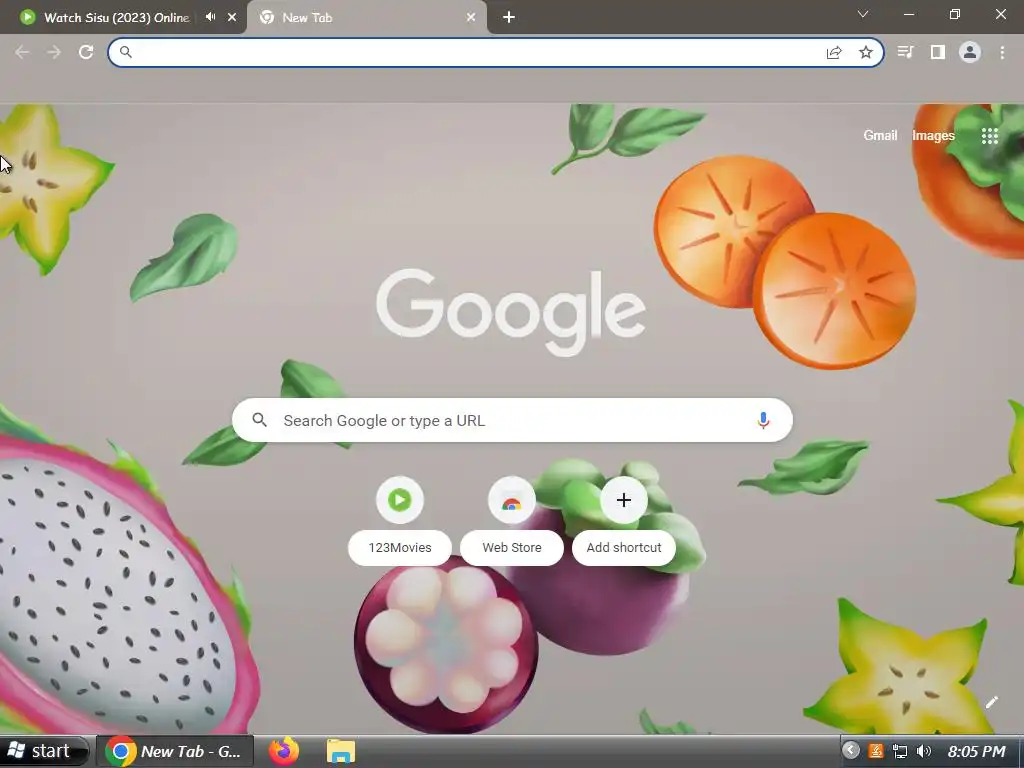1024x768 pixels.
Task: Open the profile avatar menu
Action: 970,52
